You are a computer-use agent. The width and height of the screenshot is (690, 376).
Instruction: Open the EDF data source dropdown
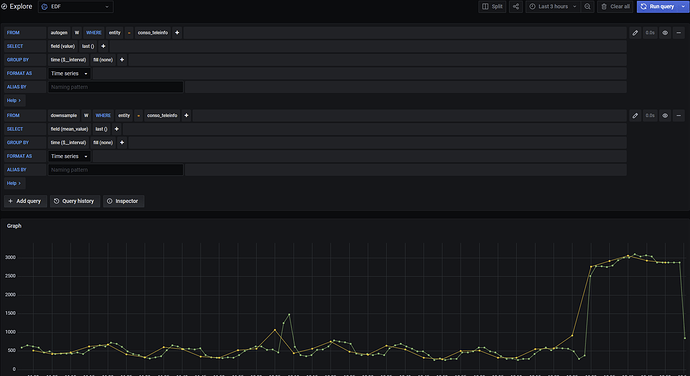tap(76, 7)
